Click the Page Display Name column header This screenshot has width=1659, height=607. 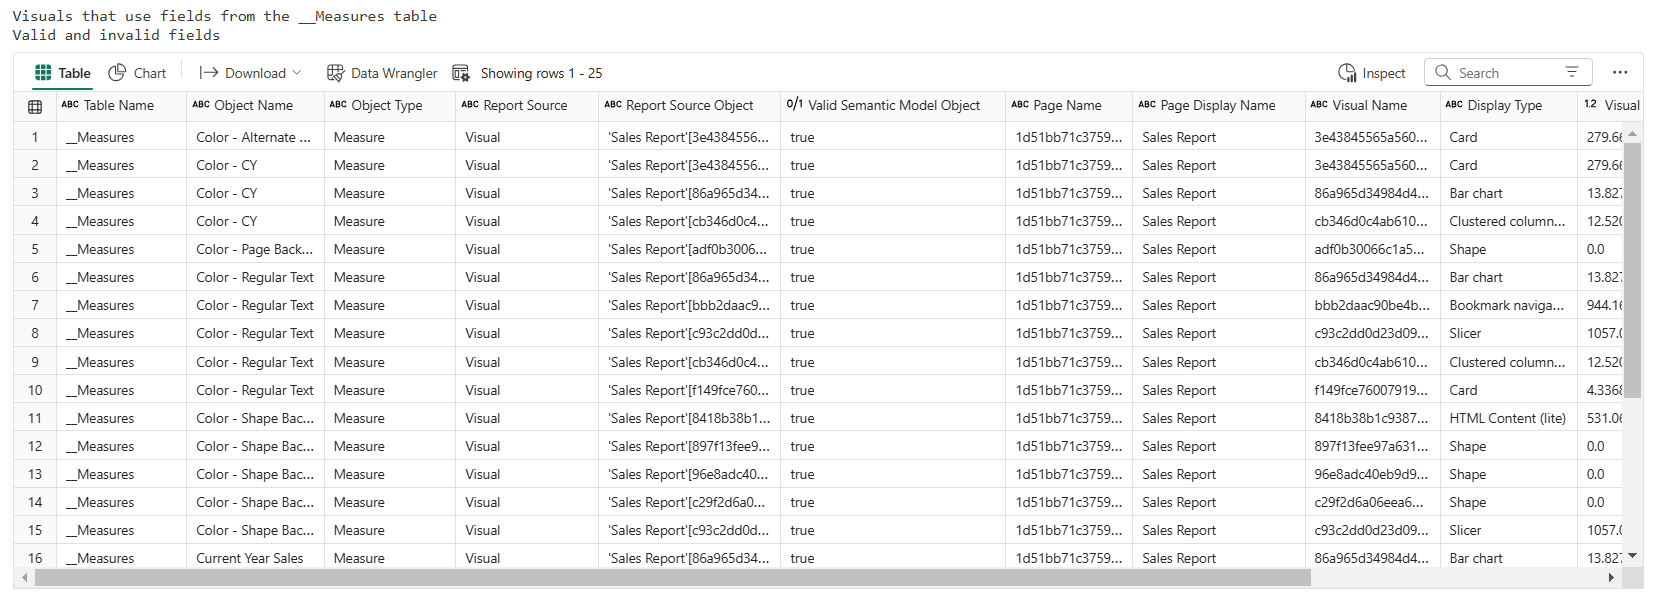point(1217,105)
